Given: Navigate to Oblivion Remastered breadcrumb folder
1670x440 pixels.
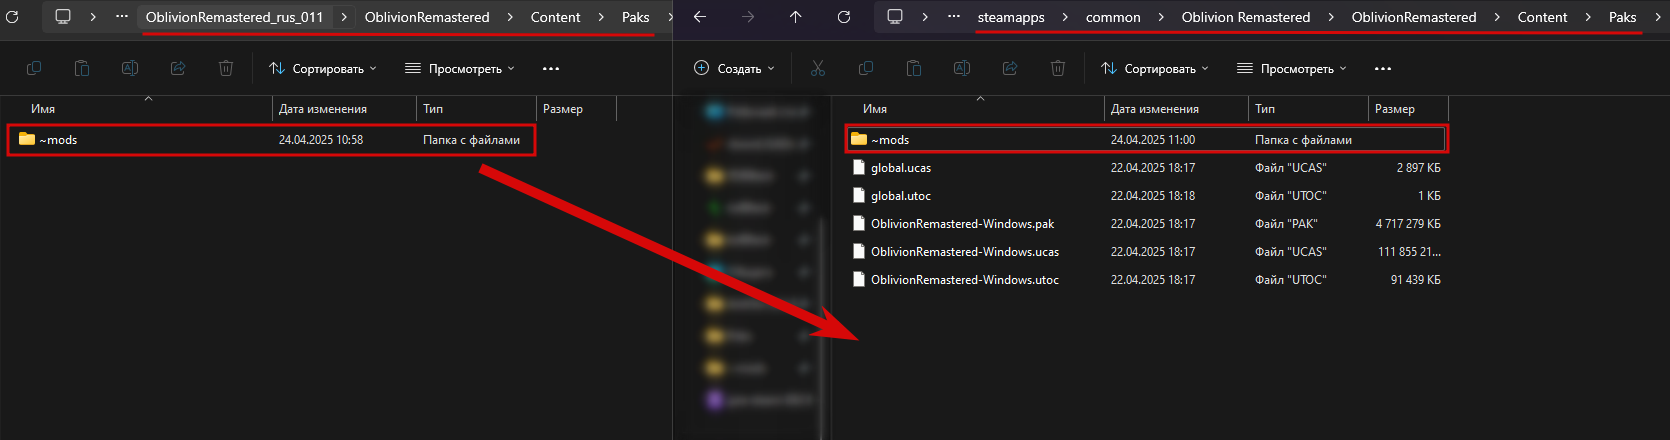Looking at the screenshot, I should tap(1246, 17).
